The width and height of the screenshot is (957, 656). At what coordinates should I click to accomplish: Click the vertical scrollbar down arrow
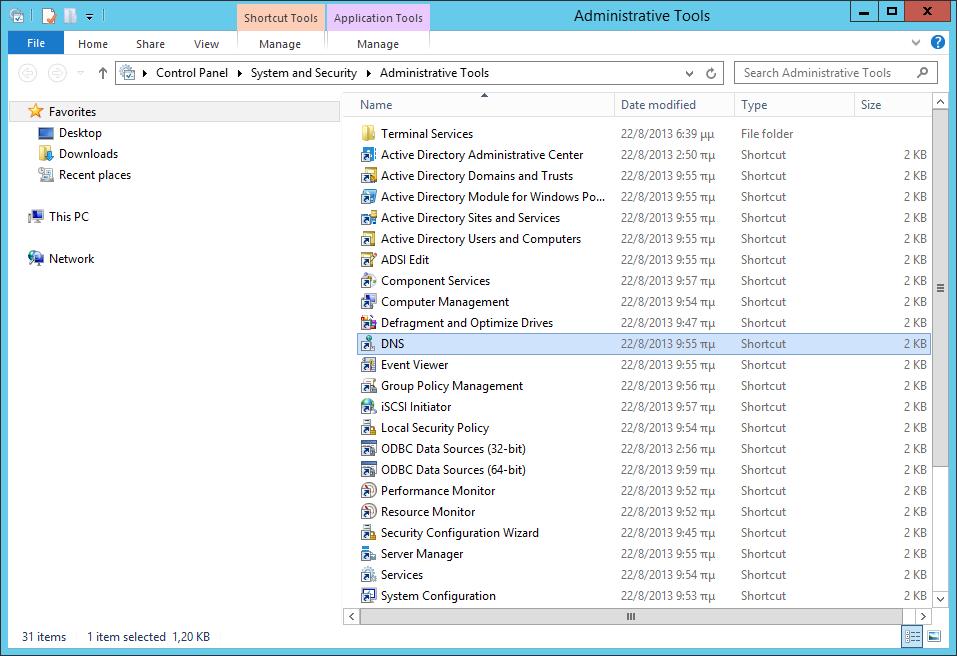pyautogui.click(x=940, y=599)
